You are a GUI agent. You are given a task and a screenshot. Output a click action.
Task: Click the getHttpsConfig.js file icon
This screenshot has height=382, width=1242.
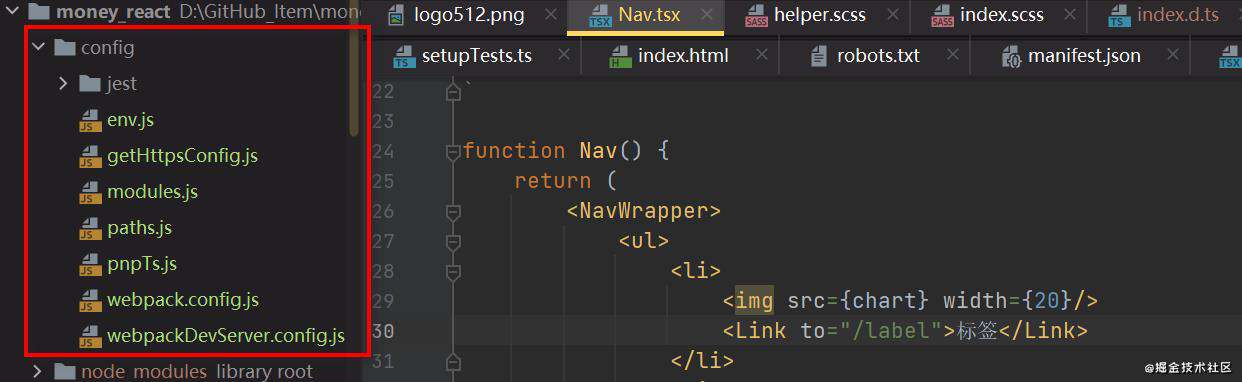coord(91,156)
